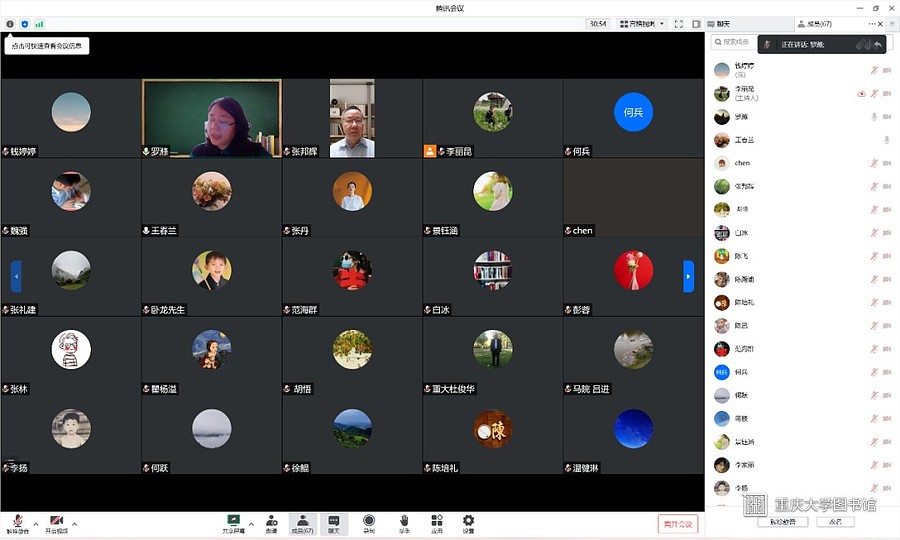Viewport: 900px width, 540px height.
Task: Go to next page of participant videos
Action: pos(688,277)
